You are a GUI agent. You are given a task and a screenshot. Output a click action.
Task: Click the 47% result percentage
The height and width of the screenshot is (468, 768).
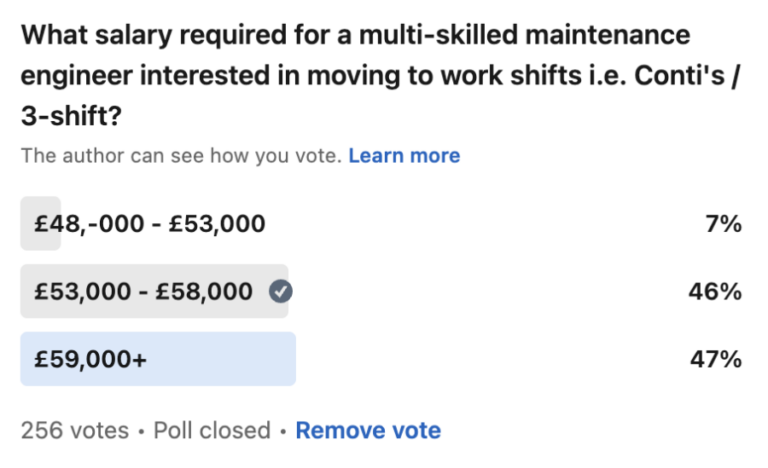(x=716, y=359)
